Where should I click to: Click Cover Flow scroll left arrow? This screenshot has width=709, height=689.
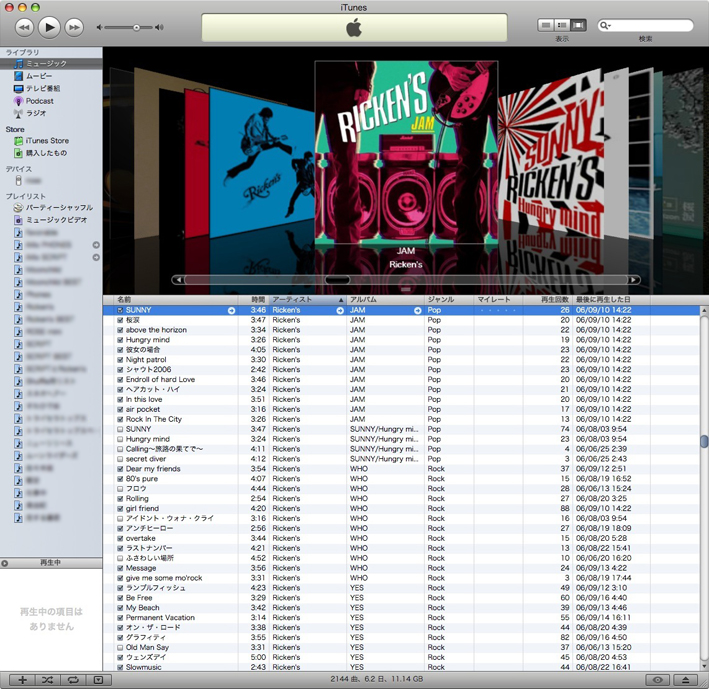click(x=179, y=280)
